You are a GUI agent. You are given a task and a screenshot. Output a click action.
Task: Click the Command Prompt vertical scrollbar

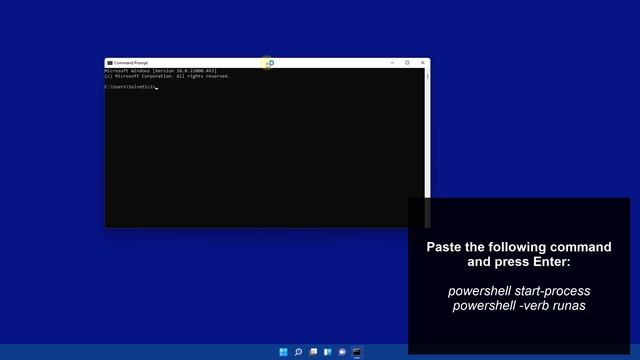[x=427, y=148]
